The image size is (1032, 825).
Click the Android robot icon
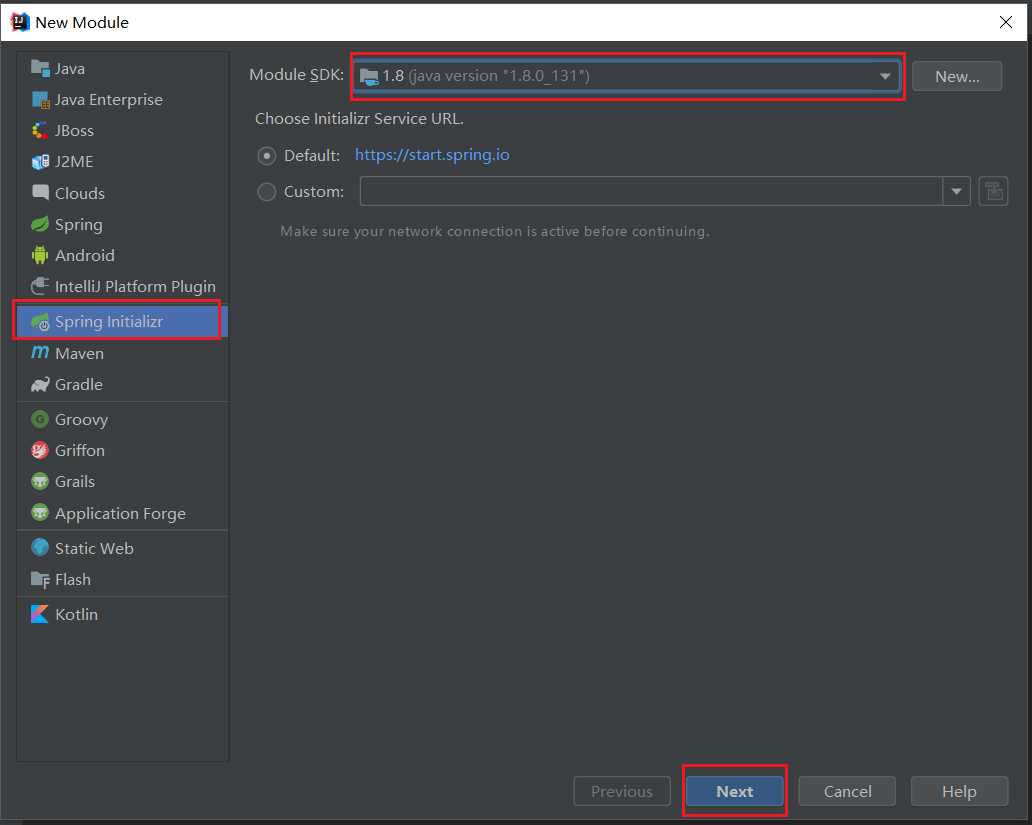pyautogui.click(x=40, y=255)
